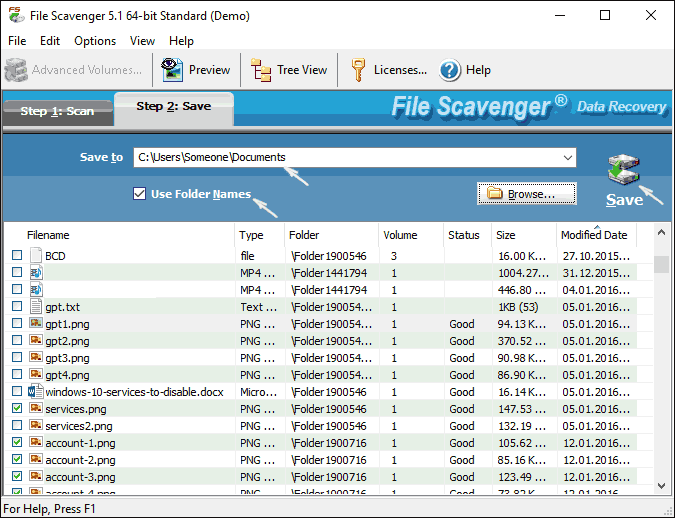
Task: Click the Word icon of windows-10-services-to-disable.docx
Action: click(x=35, y=391)
